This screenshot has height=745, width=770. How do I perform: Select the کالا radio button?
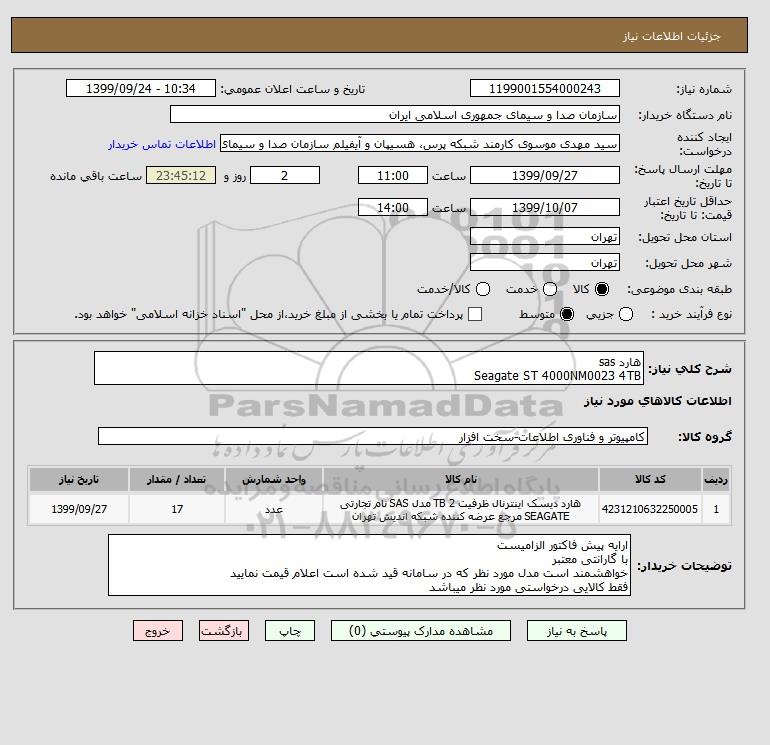(602, 289)
